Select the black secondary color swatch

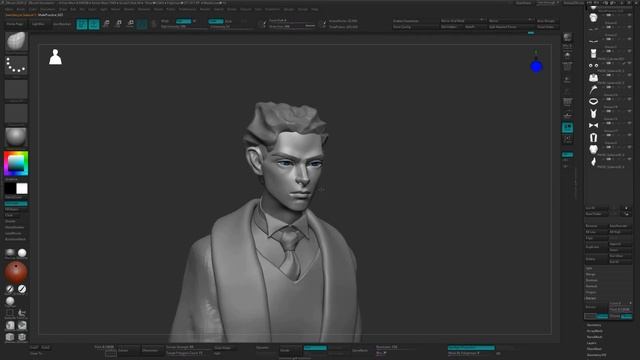[10, 188]
